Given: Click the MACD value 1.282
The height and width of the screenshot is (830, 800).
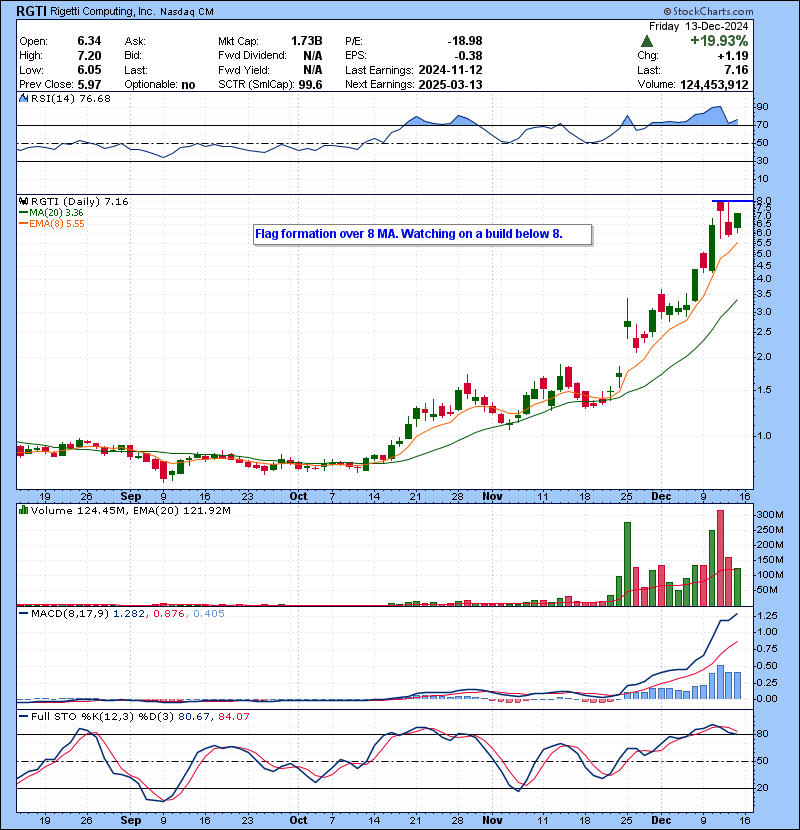Looking at the screenshot, I should 129,614.
